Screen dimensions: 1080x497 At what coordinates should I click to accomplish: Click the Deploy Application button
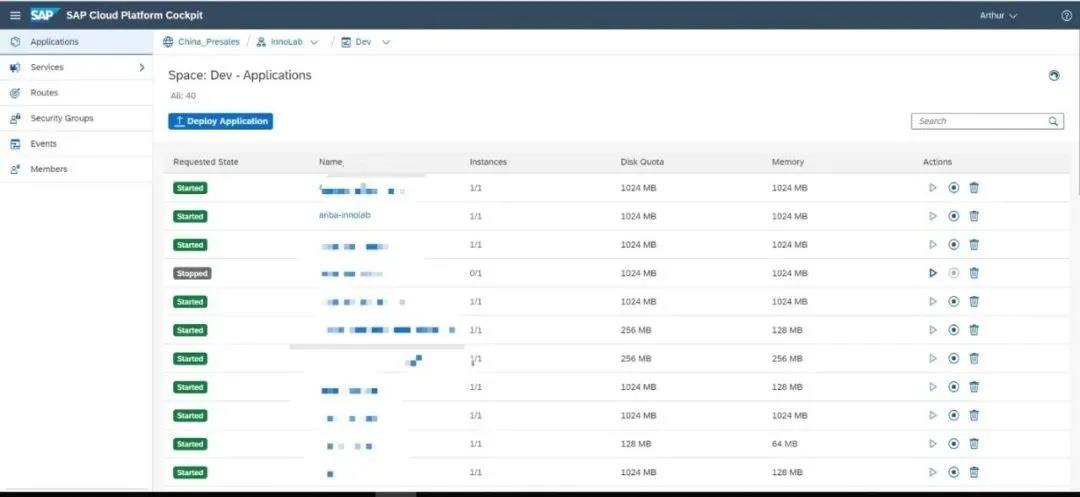tap(220, 121)
